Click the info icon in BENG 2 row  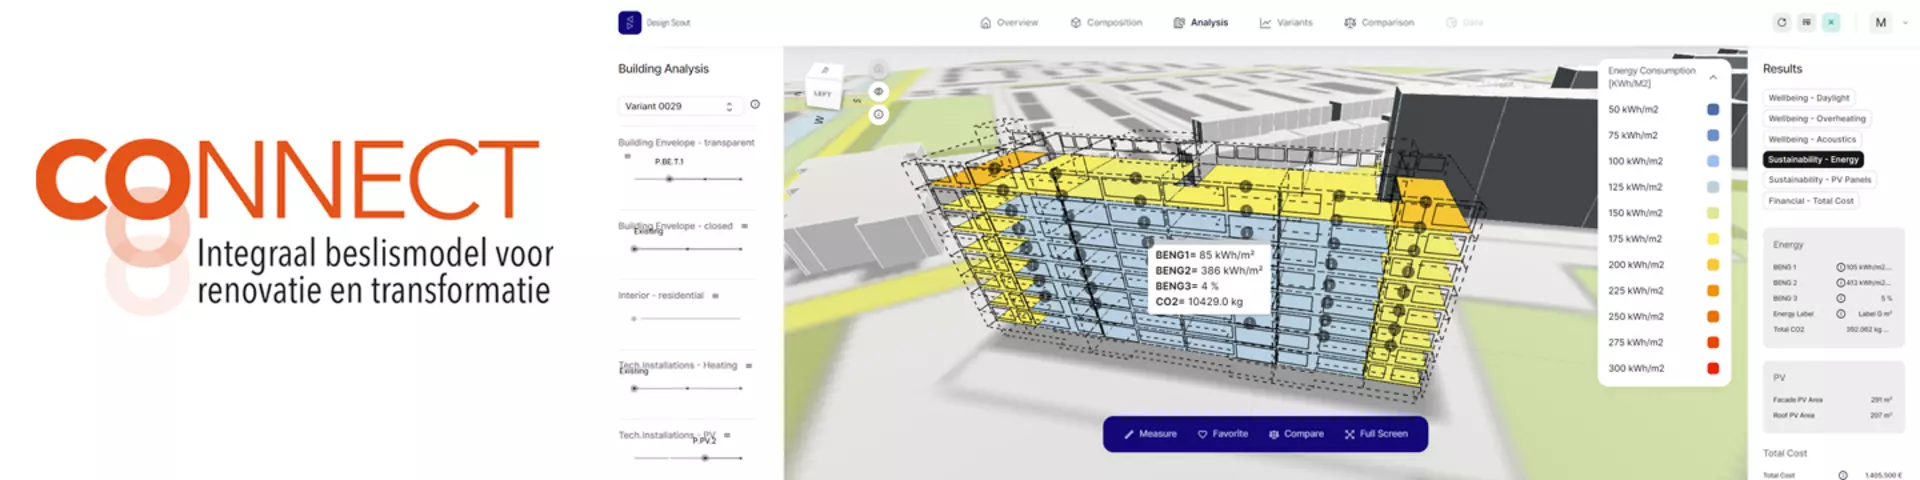pos(1841,283)
